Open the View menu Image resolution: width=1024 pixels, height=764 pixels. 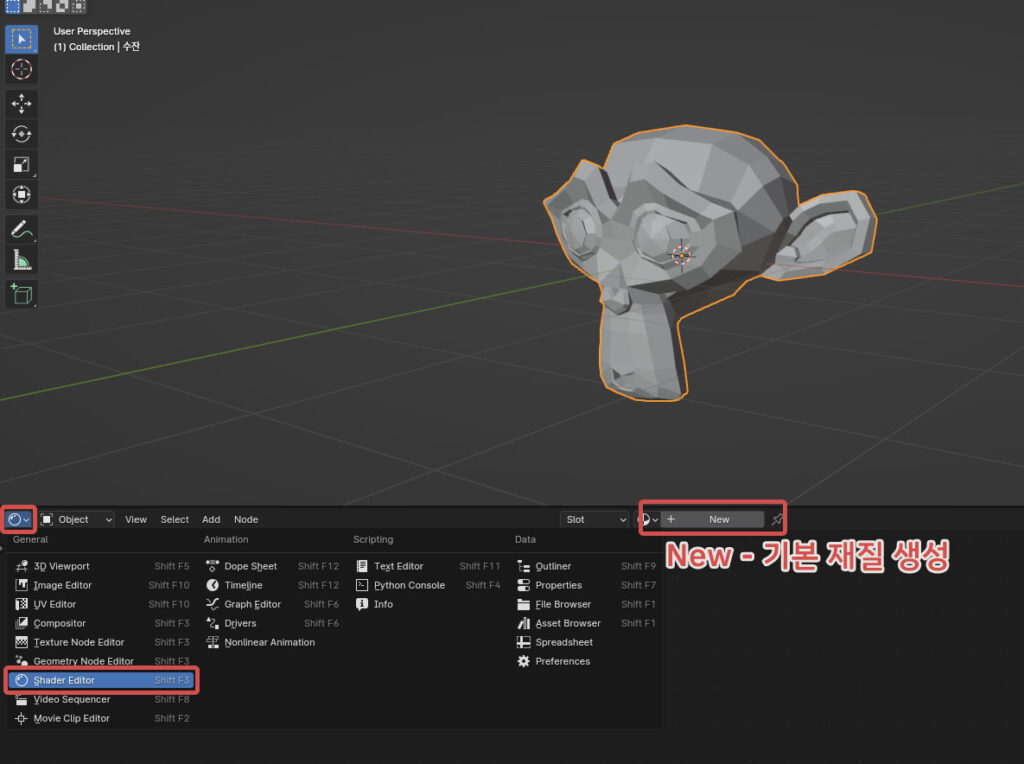click(x=136, y=520)
